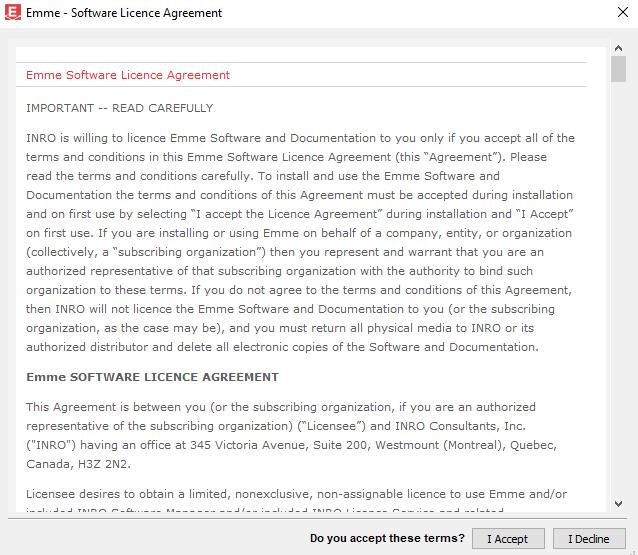638x555 pixels.
Task: Click the bold Emme SOFTWARE LICENCE AGREEMENT heading
Action: click(x=152, y=377)
